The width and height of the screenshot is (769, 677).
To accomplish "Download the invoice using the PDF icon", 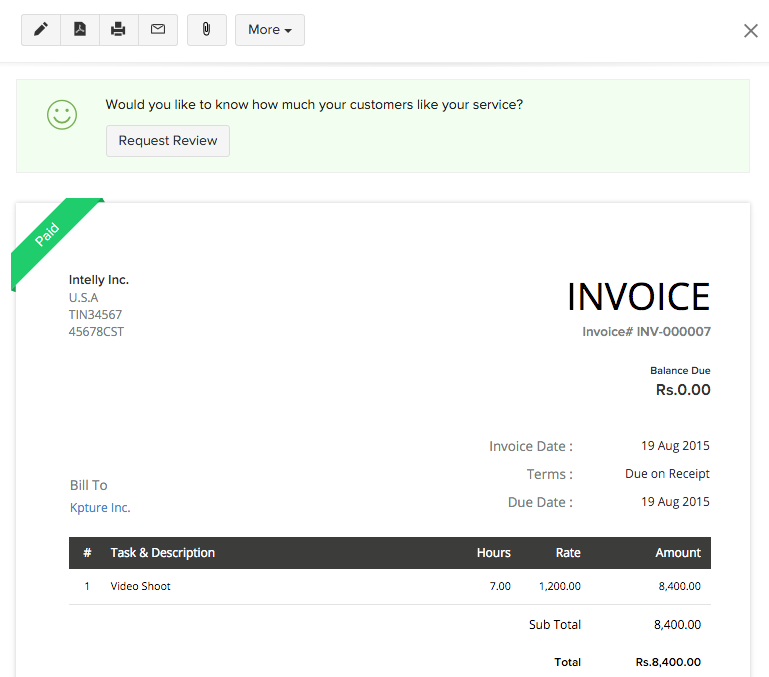I will [80, 30].
